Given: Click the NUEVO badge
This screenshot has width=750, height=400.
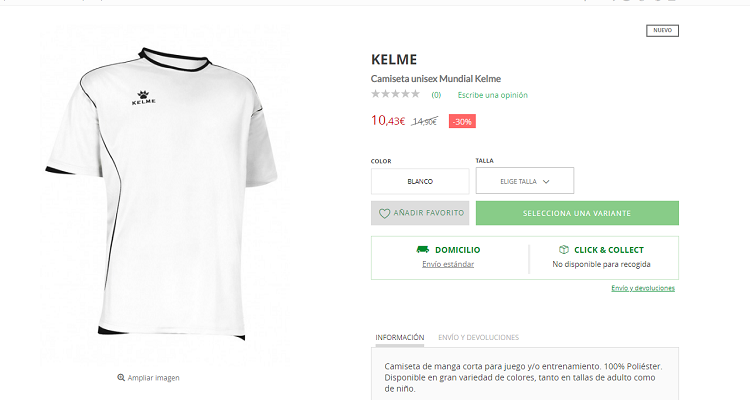Looking at the screenshot, I should pyautogui.click(x=662, y=30).
